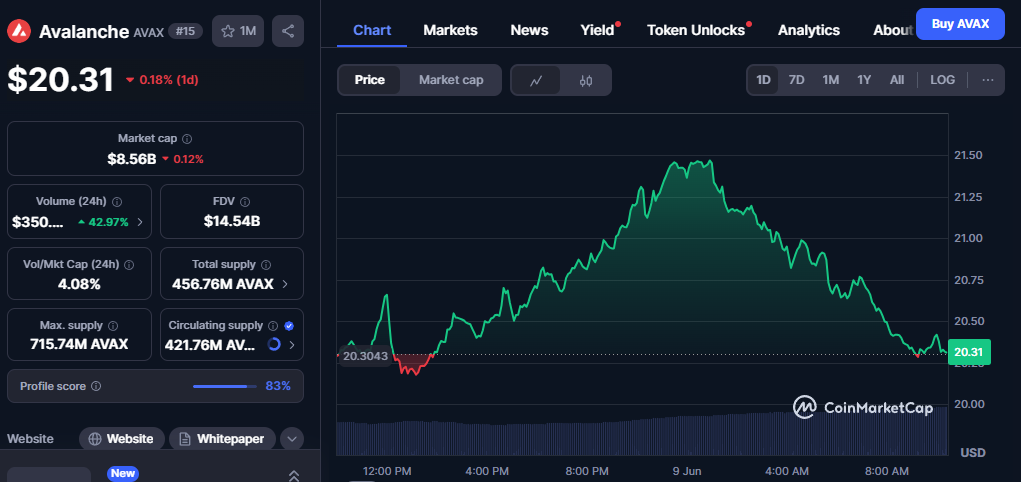Open the Chart tab
This screenshot has height=482, width=1021.
pyautogui.click(x=372, y=31)
